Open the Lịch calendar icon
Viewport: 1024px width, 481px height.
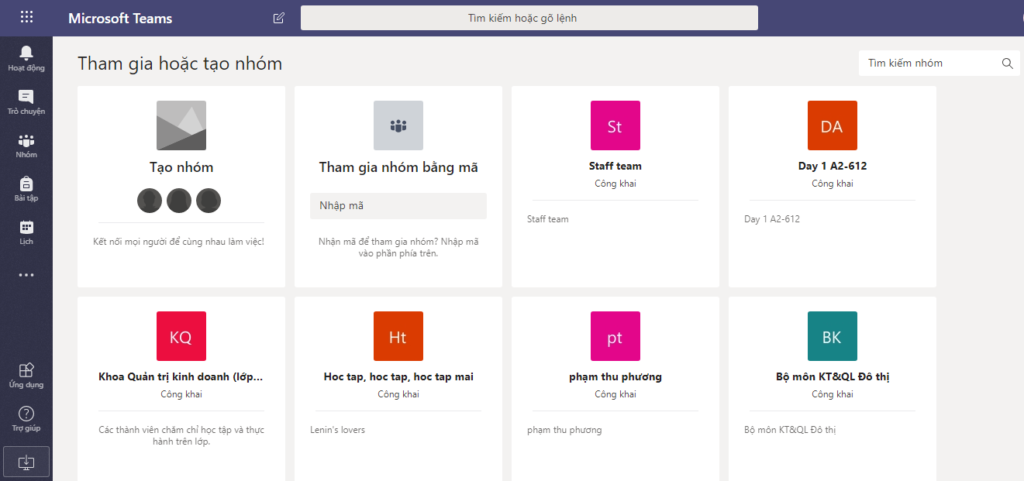pyautogui.click(x=26, y=233)
